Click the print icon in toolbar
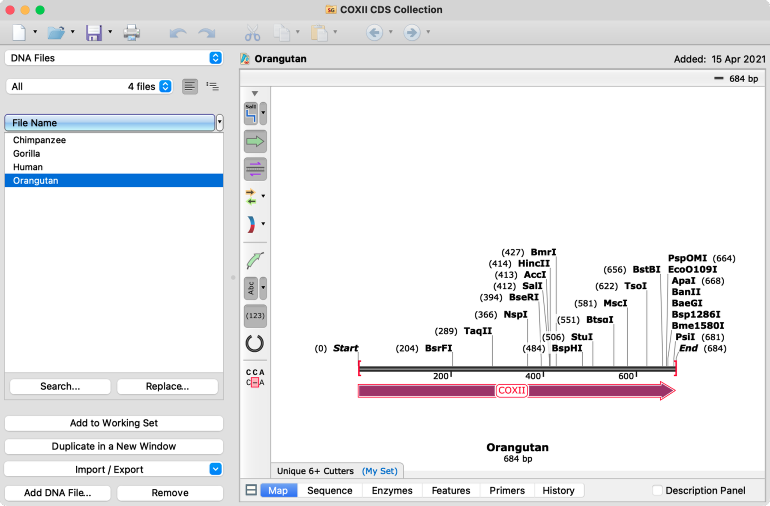 pyautogui.click(x=132, y=33)
